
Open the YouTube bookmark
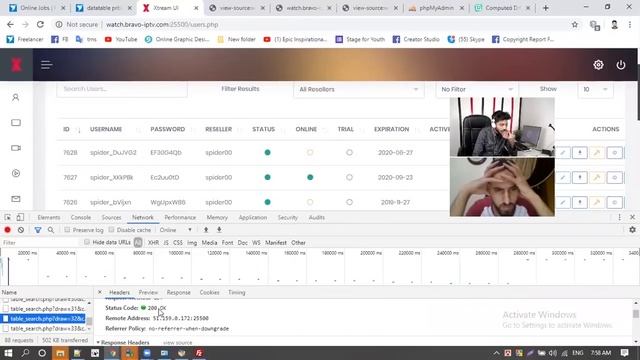pos(121,39)
